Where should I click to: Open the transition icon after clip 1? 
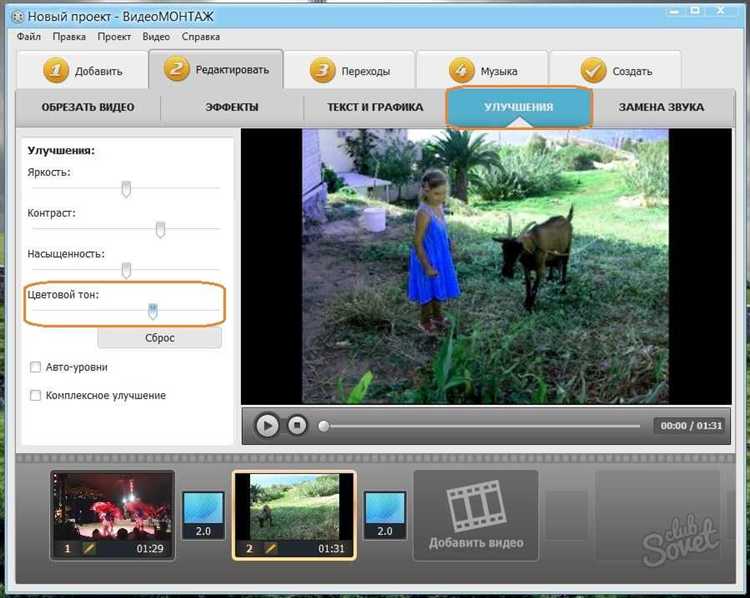203,516
